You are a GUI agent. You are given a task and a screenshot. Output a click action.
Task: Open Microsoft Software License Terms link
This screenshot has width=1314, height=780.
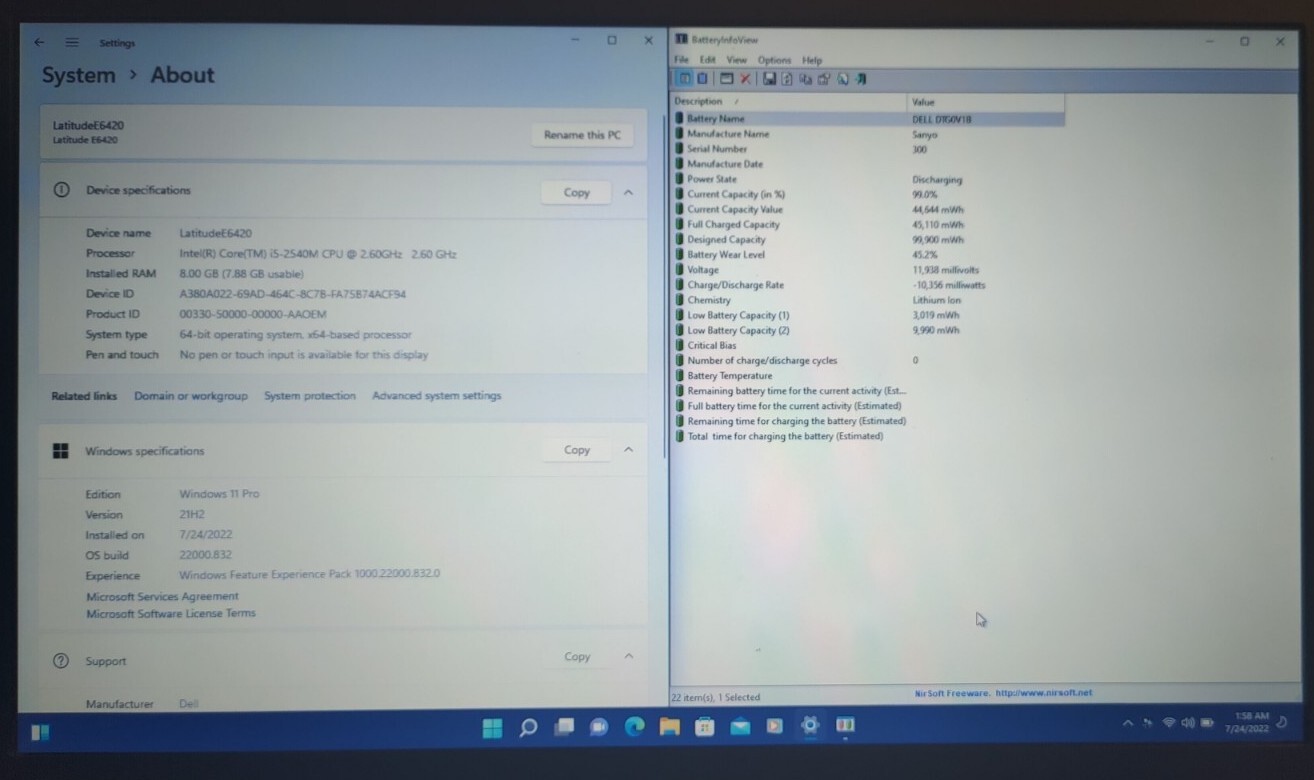pyautogui.click(x=171, y=613)
